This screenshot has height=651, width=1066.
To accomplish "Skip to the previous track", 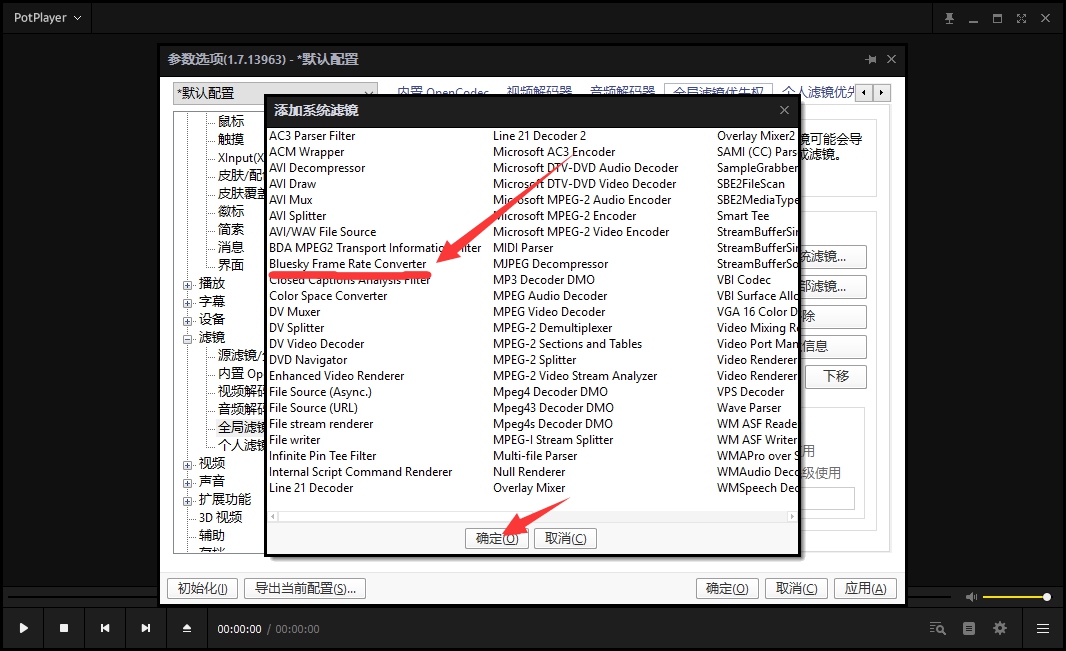I will (105, 629).
